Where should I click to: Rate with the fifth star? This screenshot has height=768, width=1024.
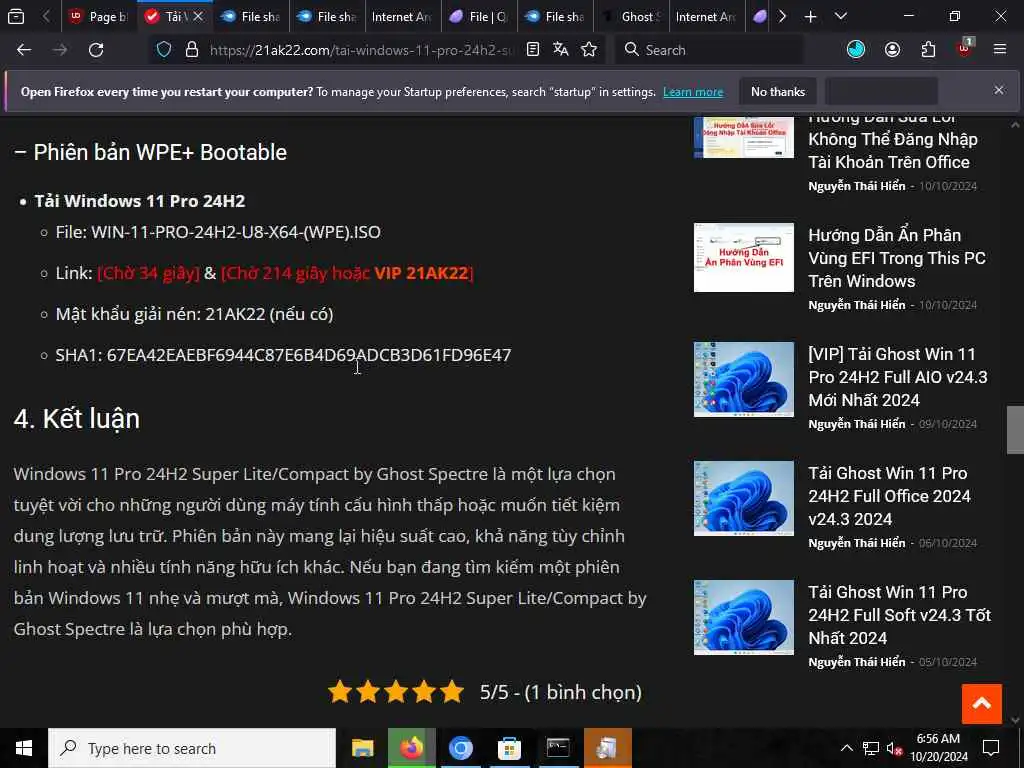[452, 692]
